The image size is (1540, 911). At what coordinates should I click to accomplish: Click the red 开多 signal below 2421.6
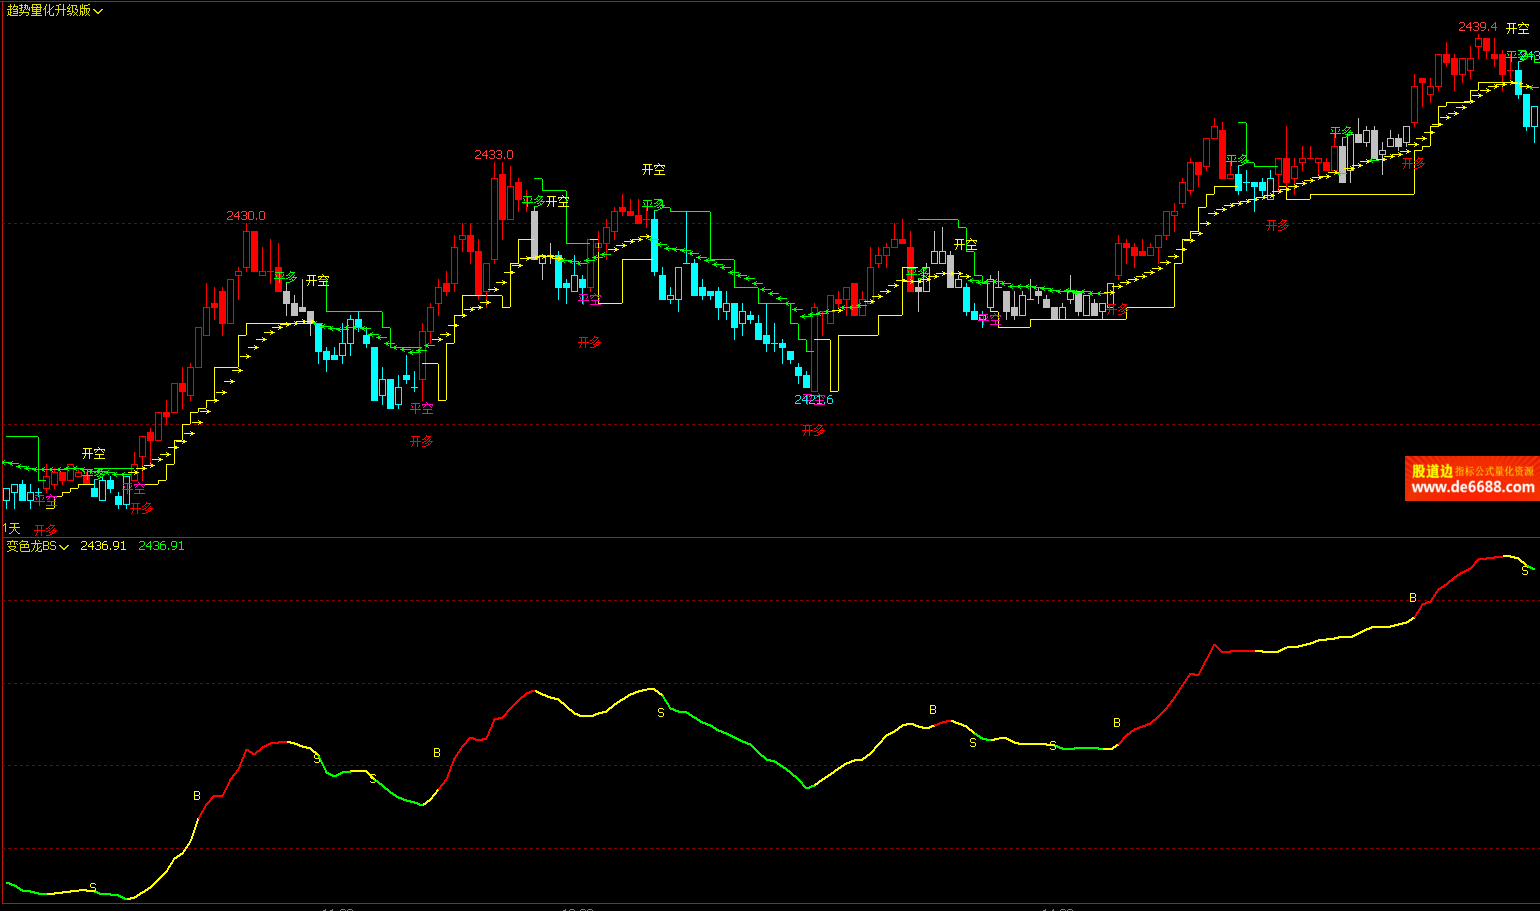pos(813,431)
